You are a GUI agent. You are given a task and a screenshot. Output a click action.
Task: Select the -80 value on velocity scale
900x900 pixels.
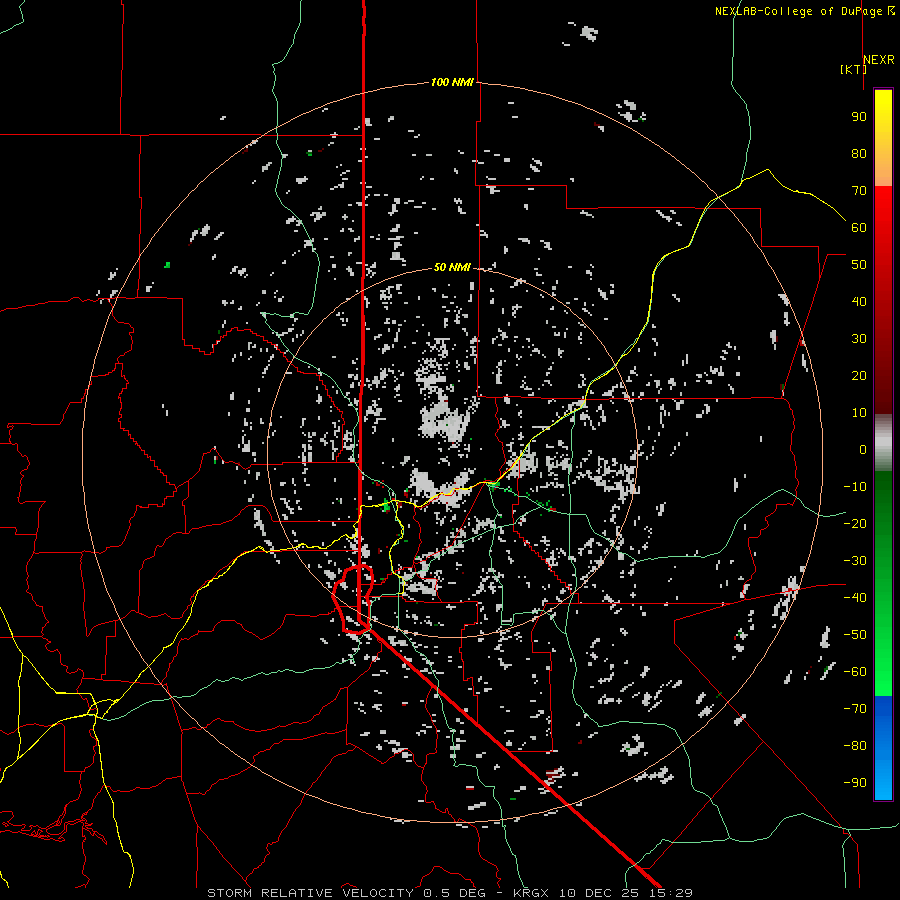click(x=855, y=746)
